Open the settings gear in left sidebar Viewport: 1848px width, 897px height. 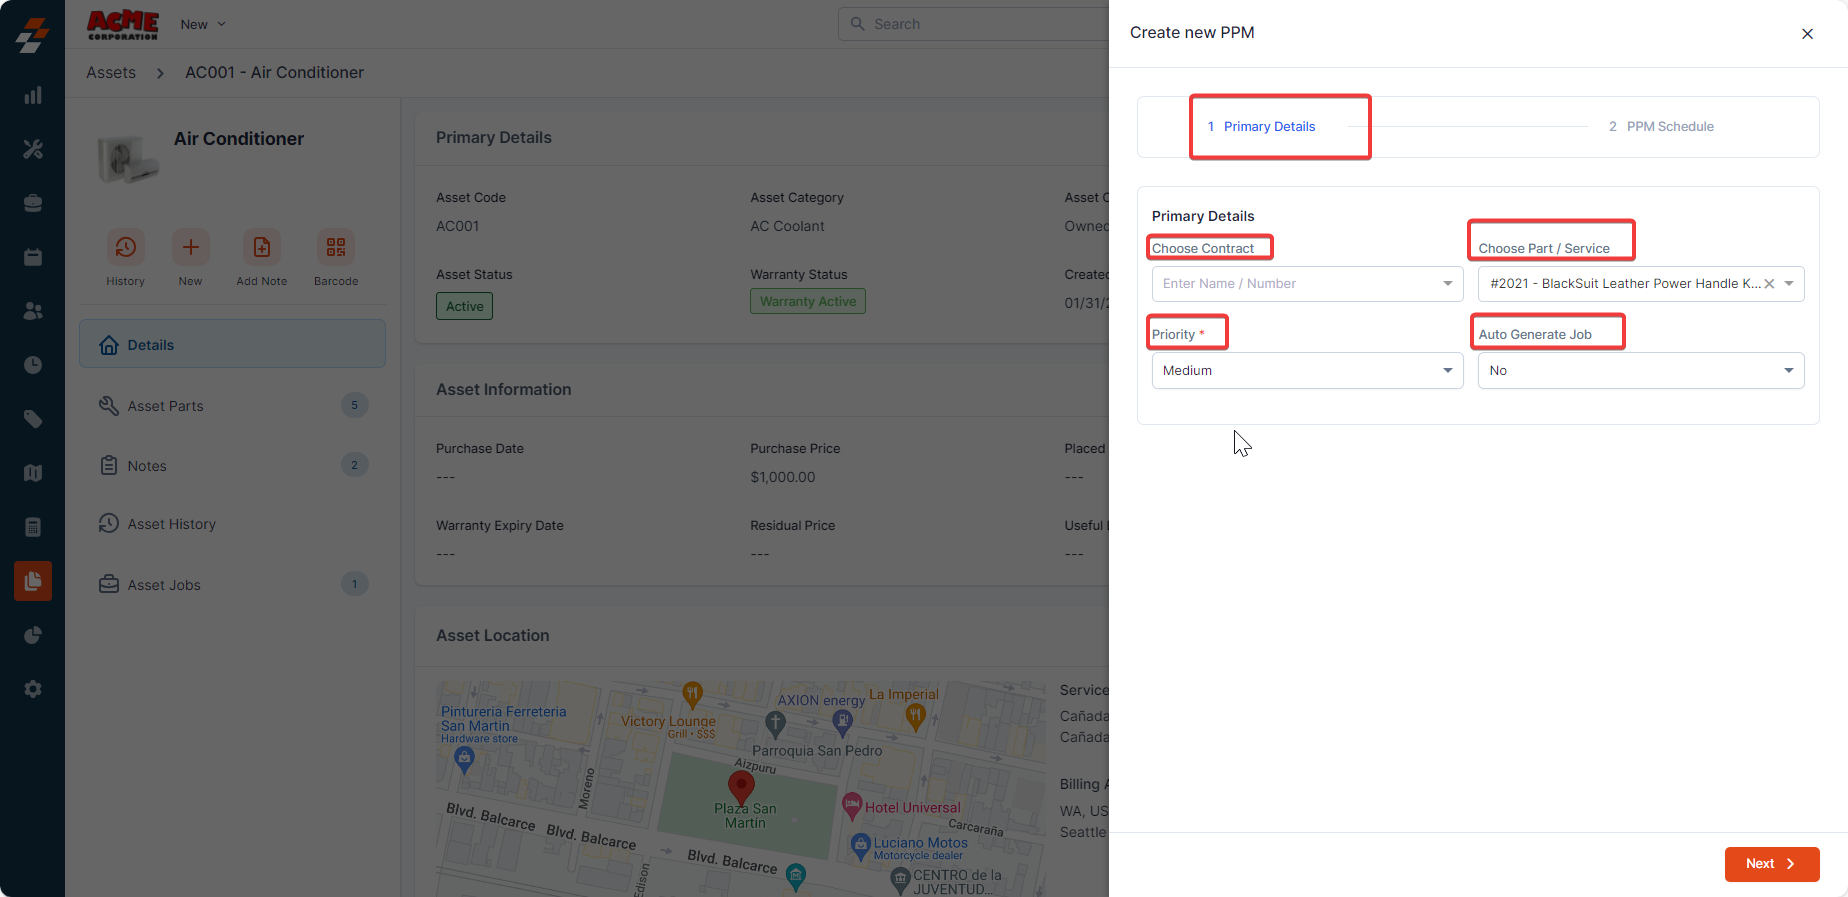tap(33, 689)
